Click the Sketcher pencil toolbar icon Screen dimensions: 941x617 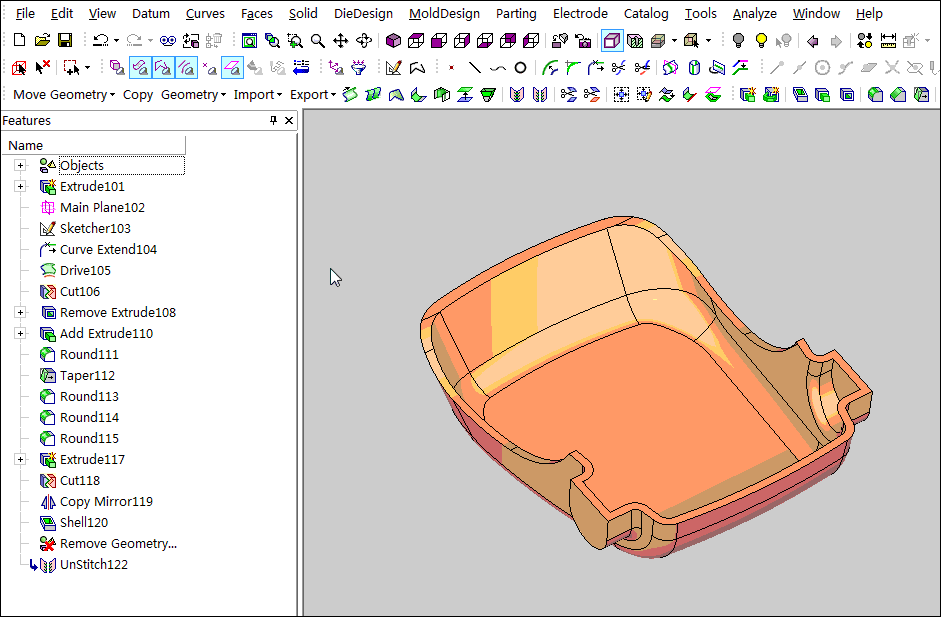point(393,68)
